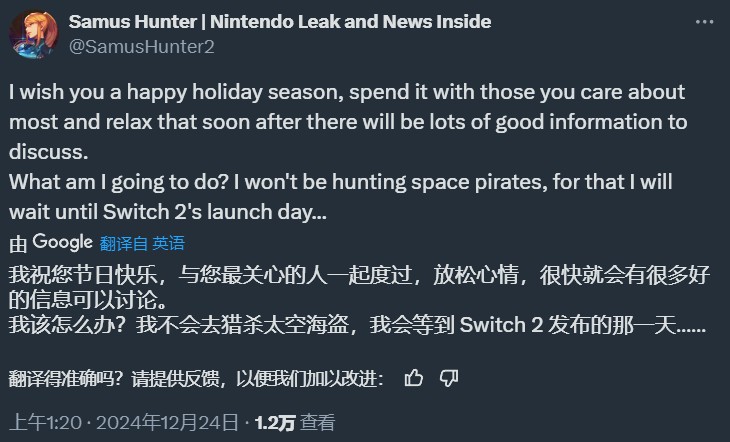730x442 pixels.
Task: Open the Samus Hunter display name link
Action: click(279, 22)
